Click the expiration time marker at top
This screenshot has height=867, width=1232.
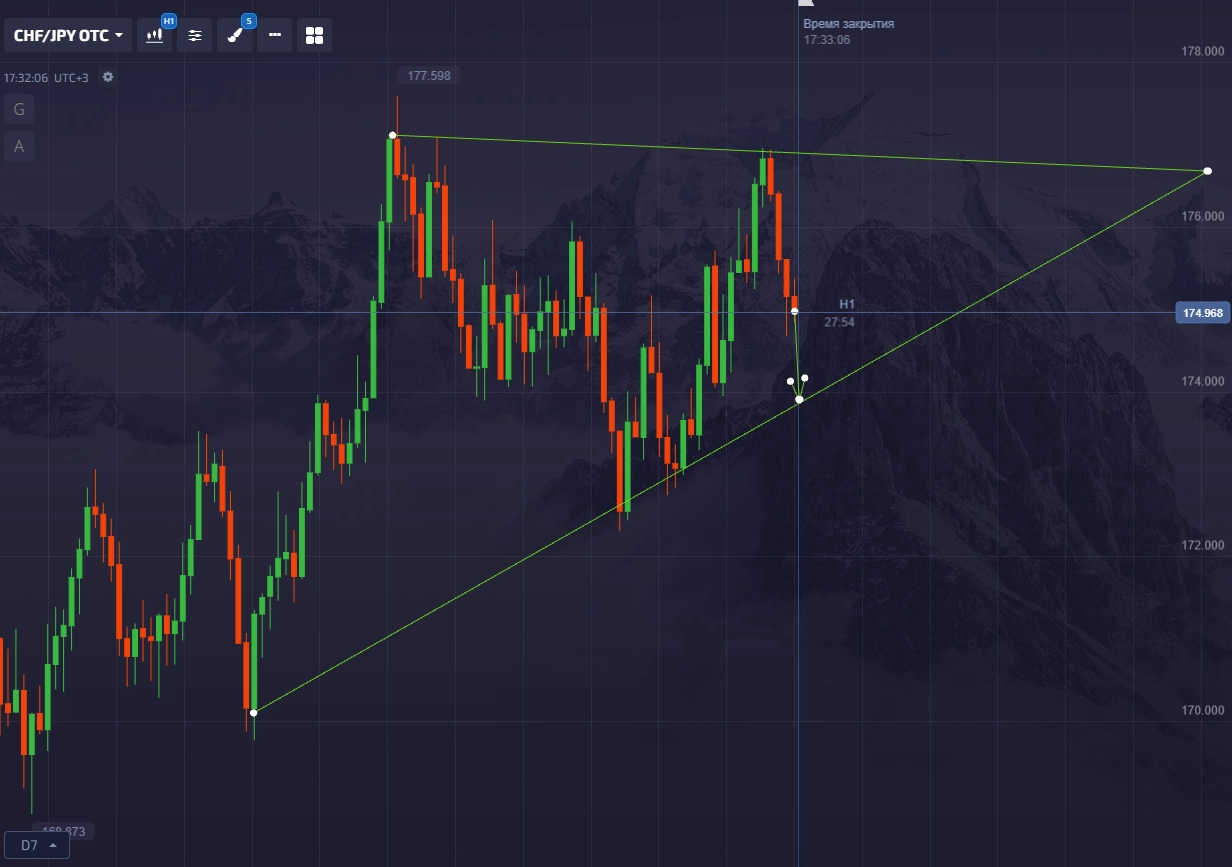pos(805,6)
